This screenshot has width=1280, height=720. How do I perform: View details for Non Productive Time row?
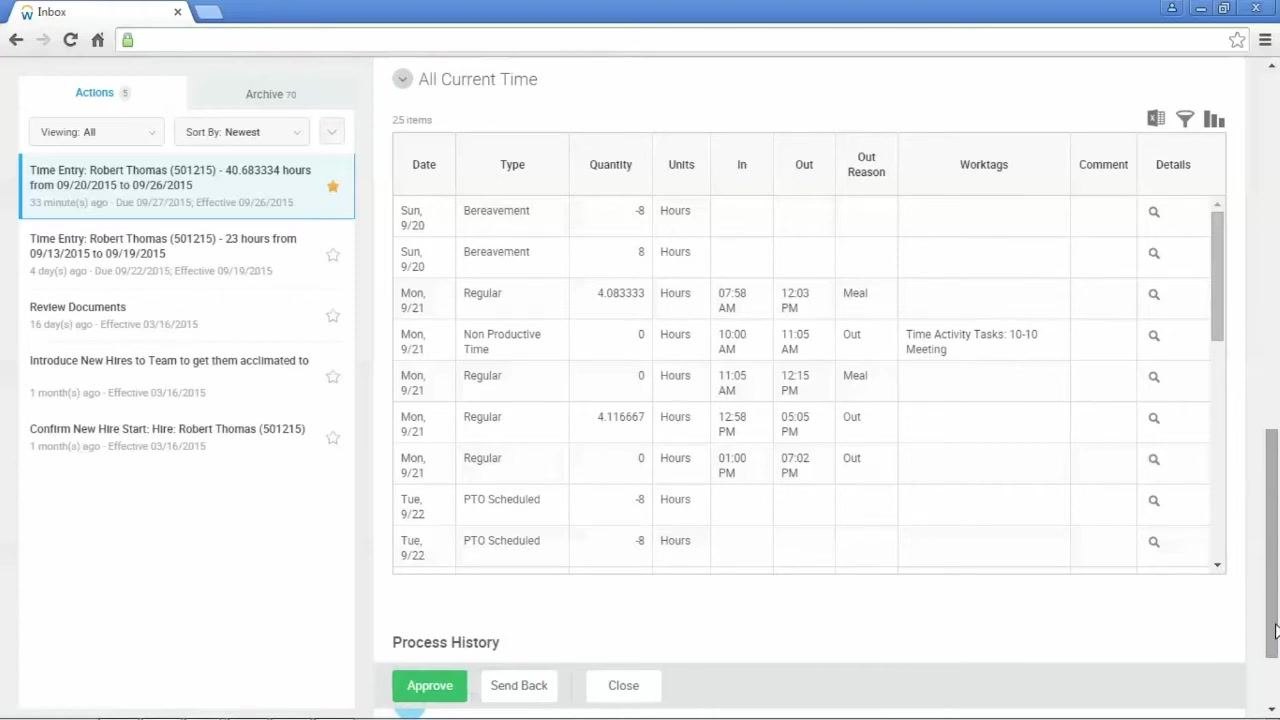pyautogui.click(x=1154, y=336)
